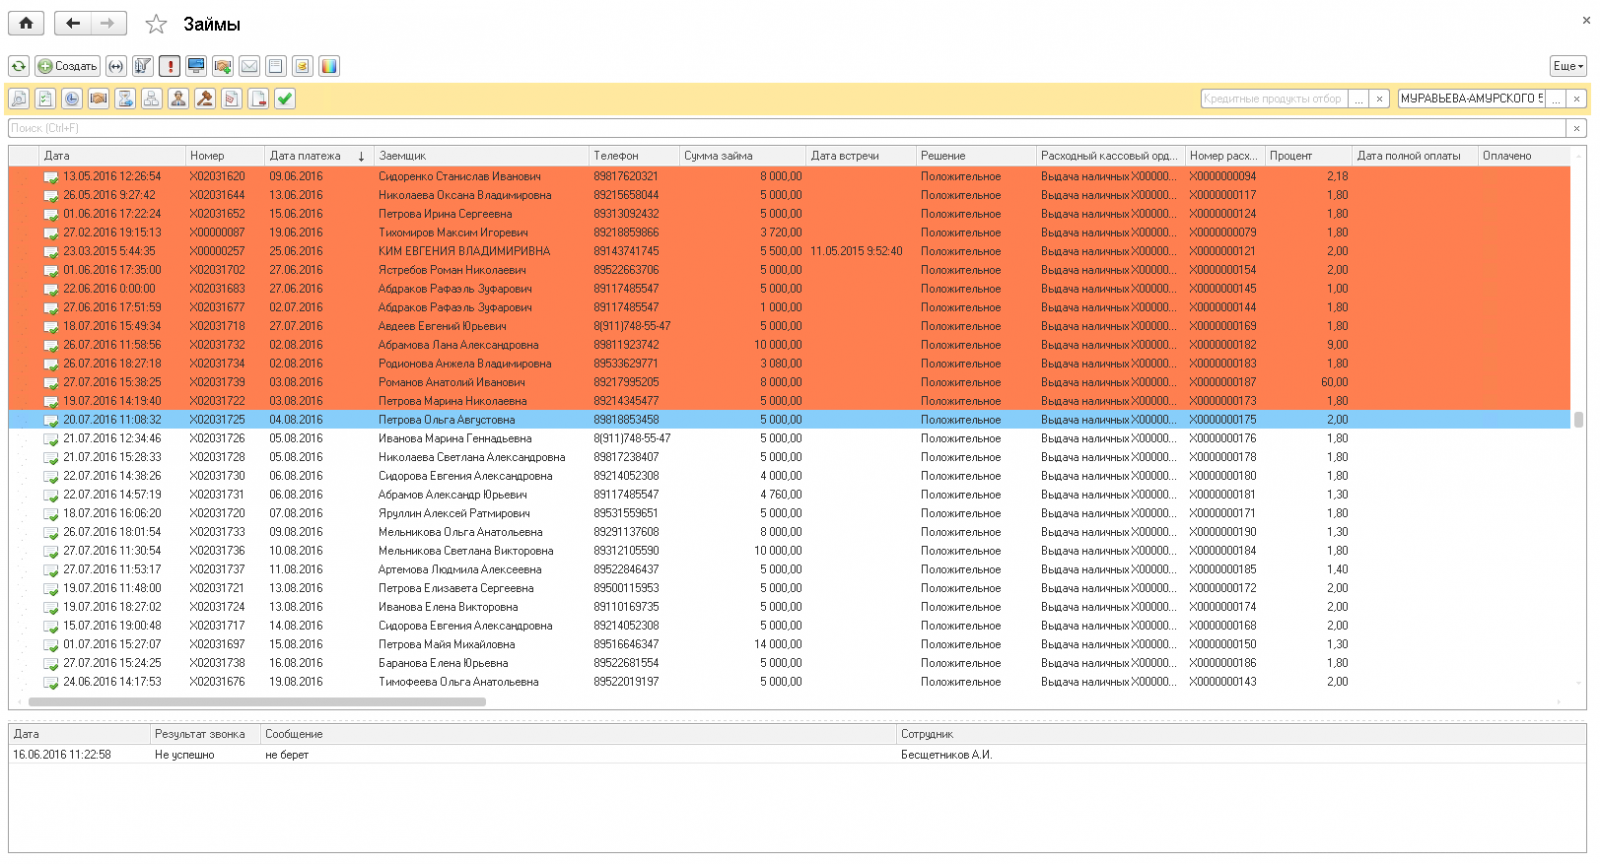Close the Займы tab with X
This screenshot has height=864, width=1600.
click(1586, 20)
